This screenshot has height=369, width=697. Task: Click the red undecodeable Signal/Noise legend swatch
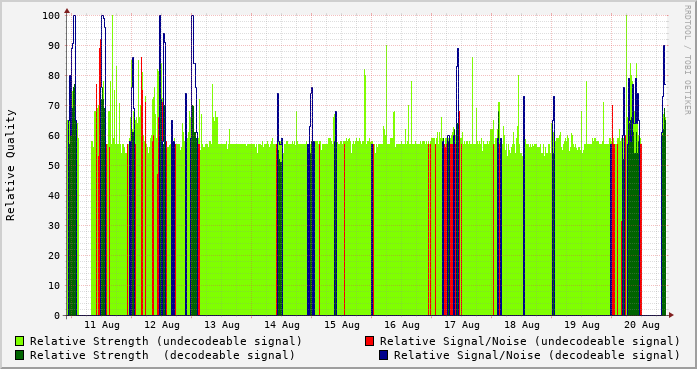[x=369, y=341]
